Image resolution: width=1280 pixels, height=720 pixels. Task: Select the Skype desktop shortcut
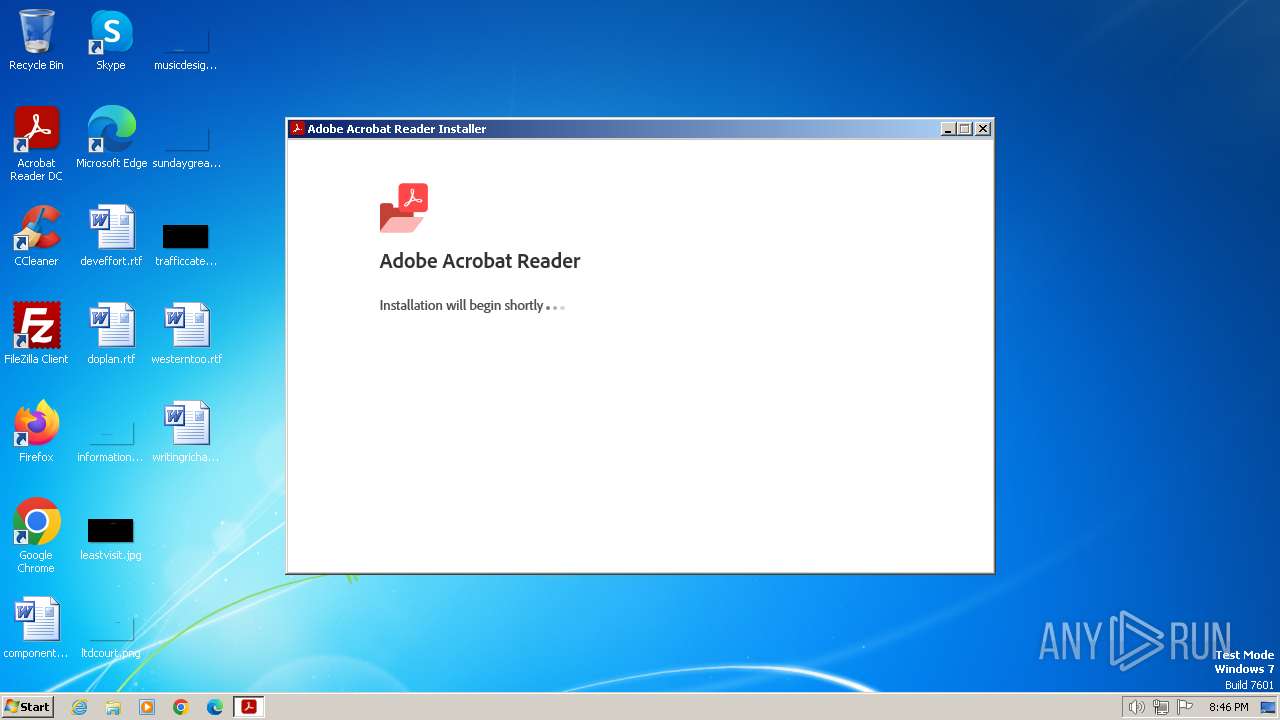111,40
